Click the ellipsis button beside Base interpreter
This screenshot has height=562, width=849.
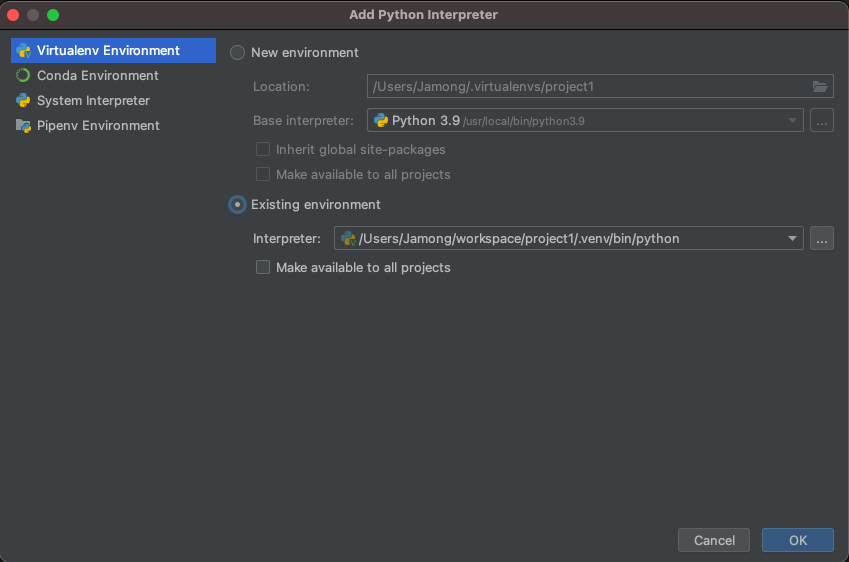821,120
